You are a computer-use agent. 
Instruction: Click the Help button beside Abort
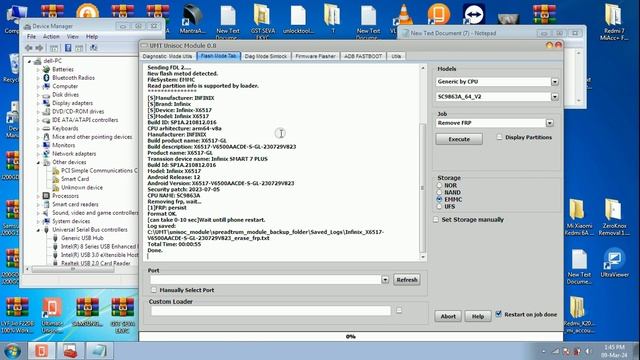pyautogui.click(x=478, y=316)
